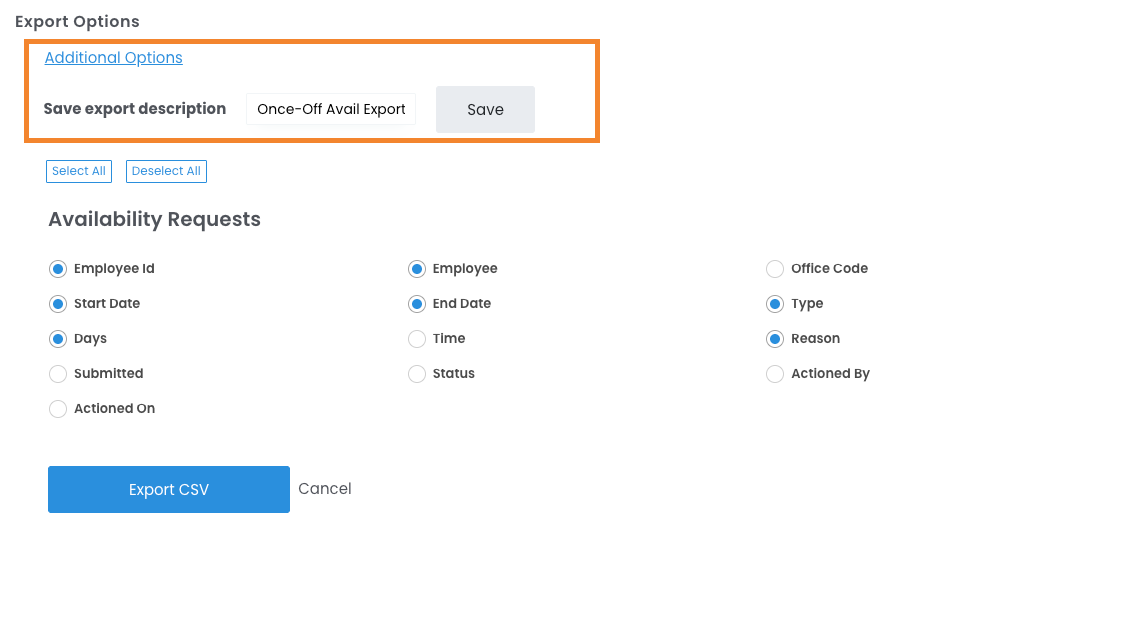Toggle the Type field option
The width and height of the screenshot is (1136, 619).
(x=775, y=304)
